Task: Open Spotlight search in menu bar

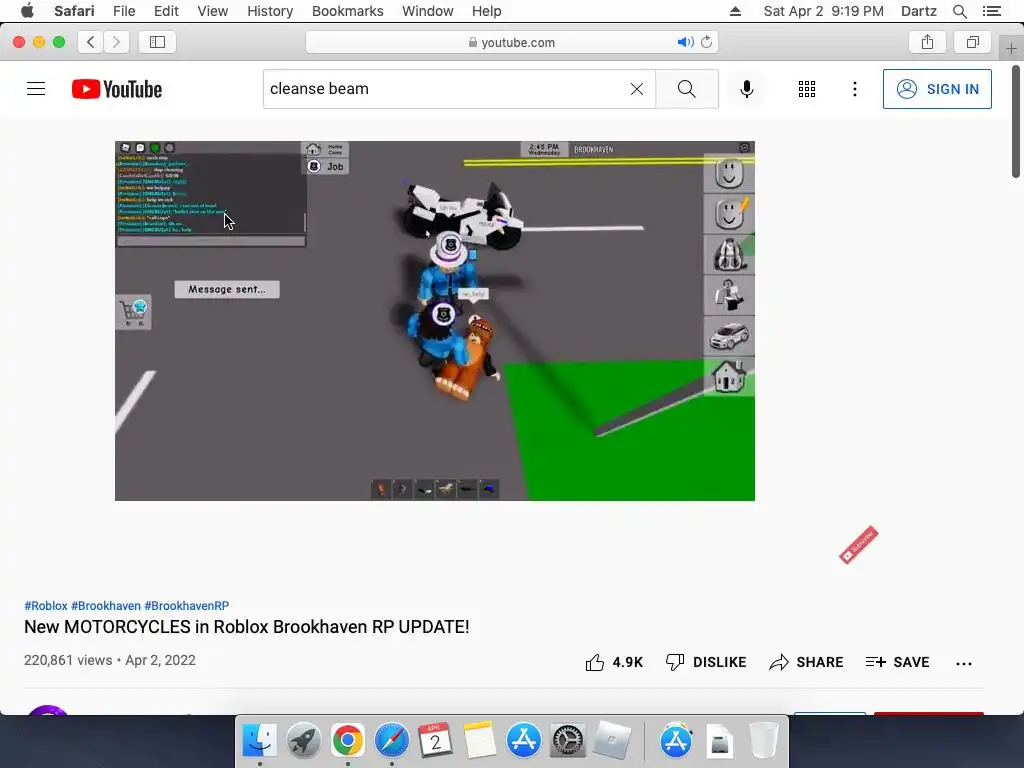Action: (959, 11)
